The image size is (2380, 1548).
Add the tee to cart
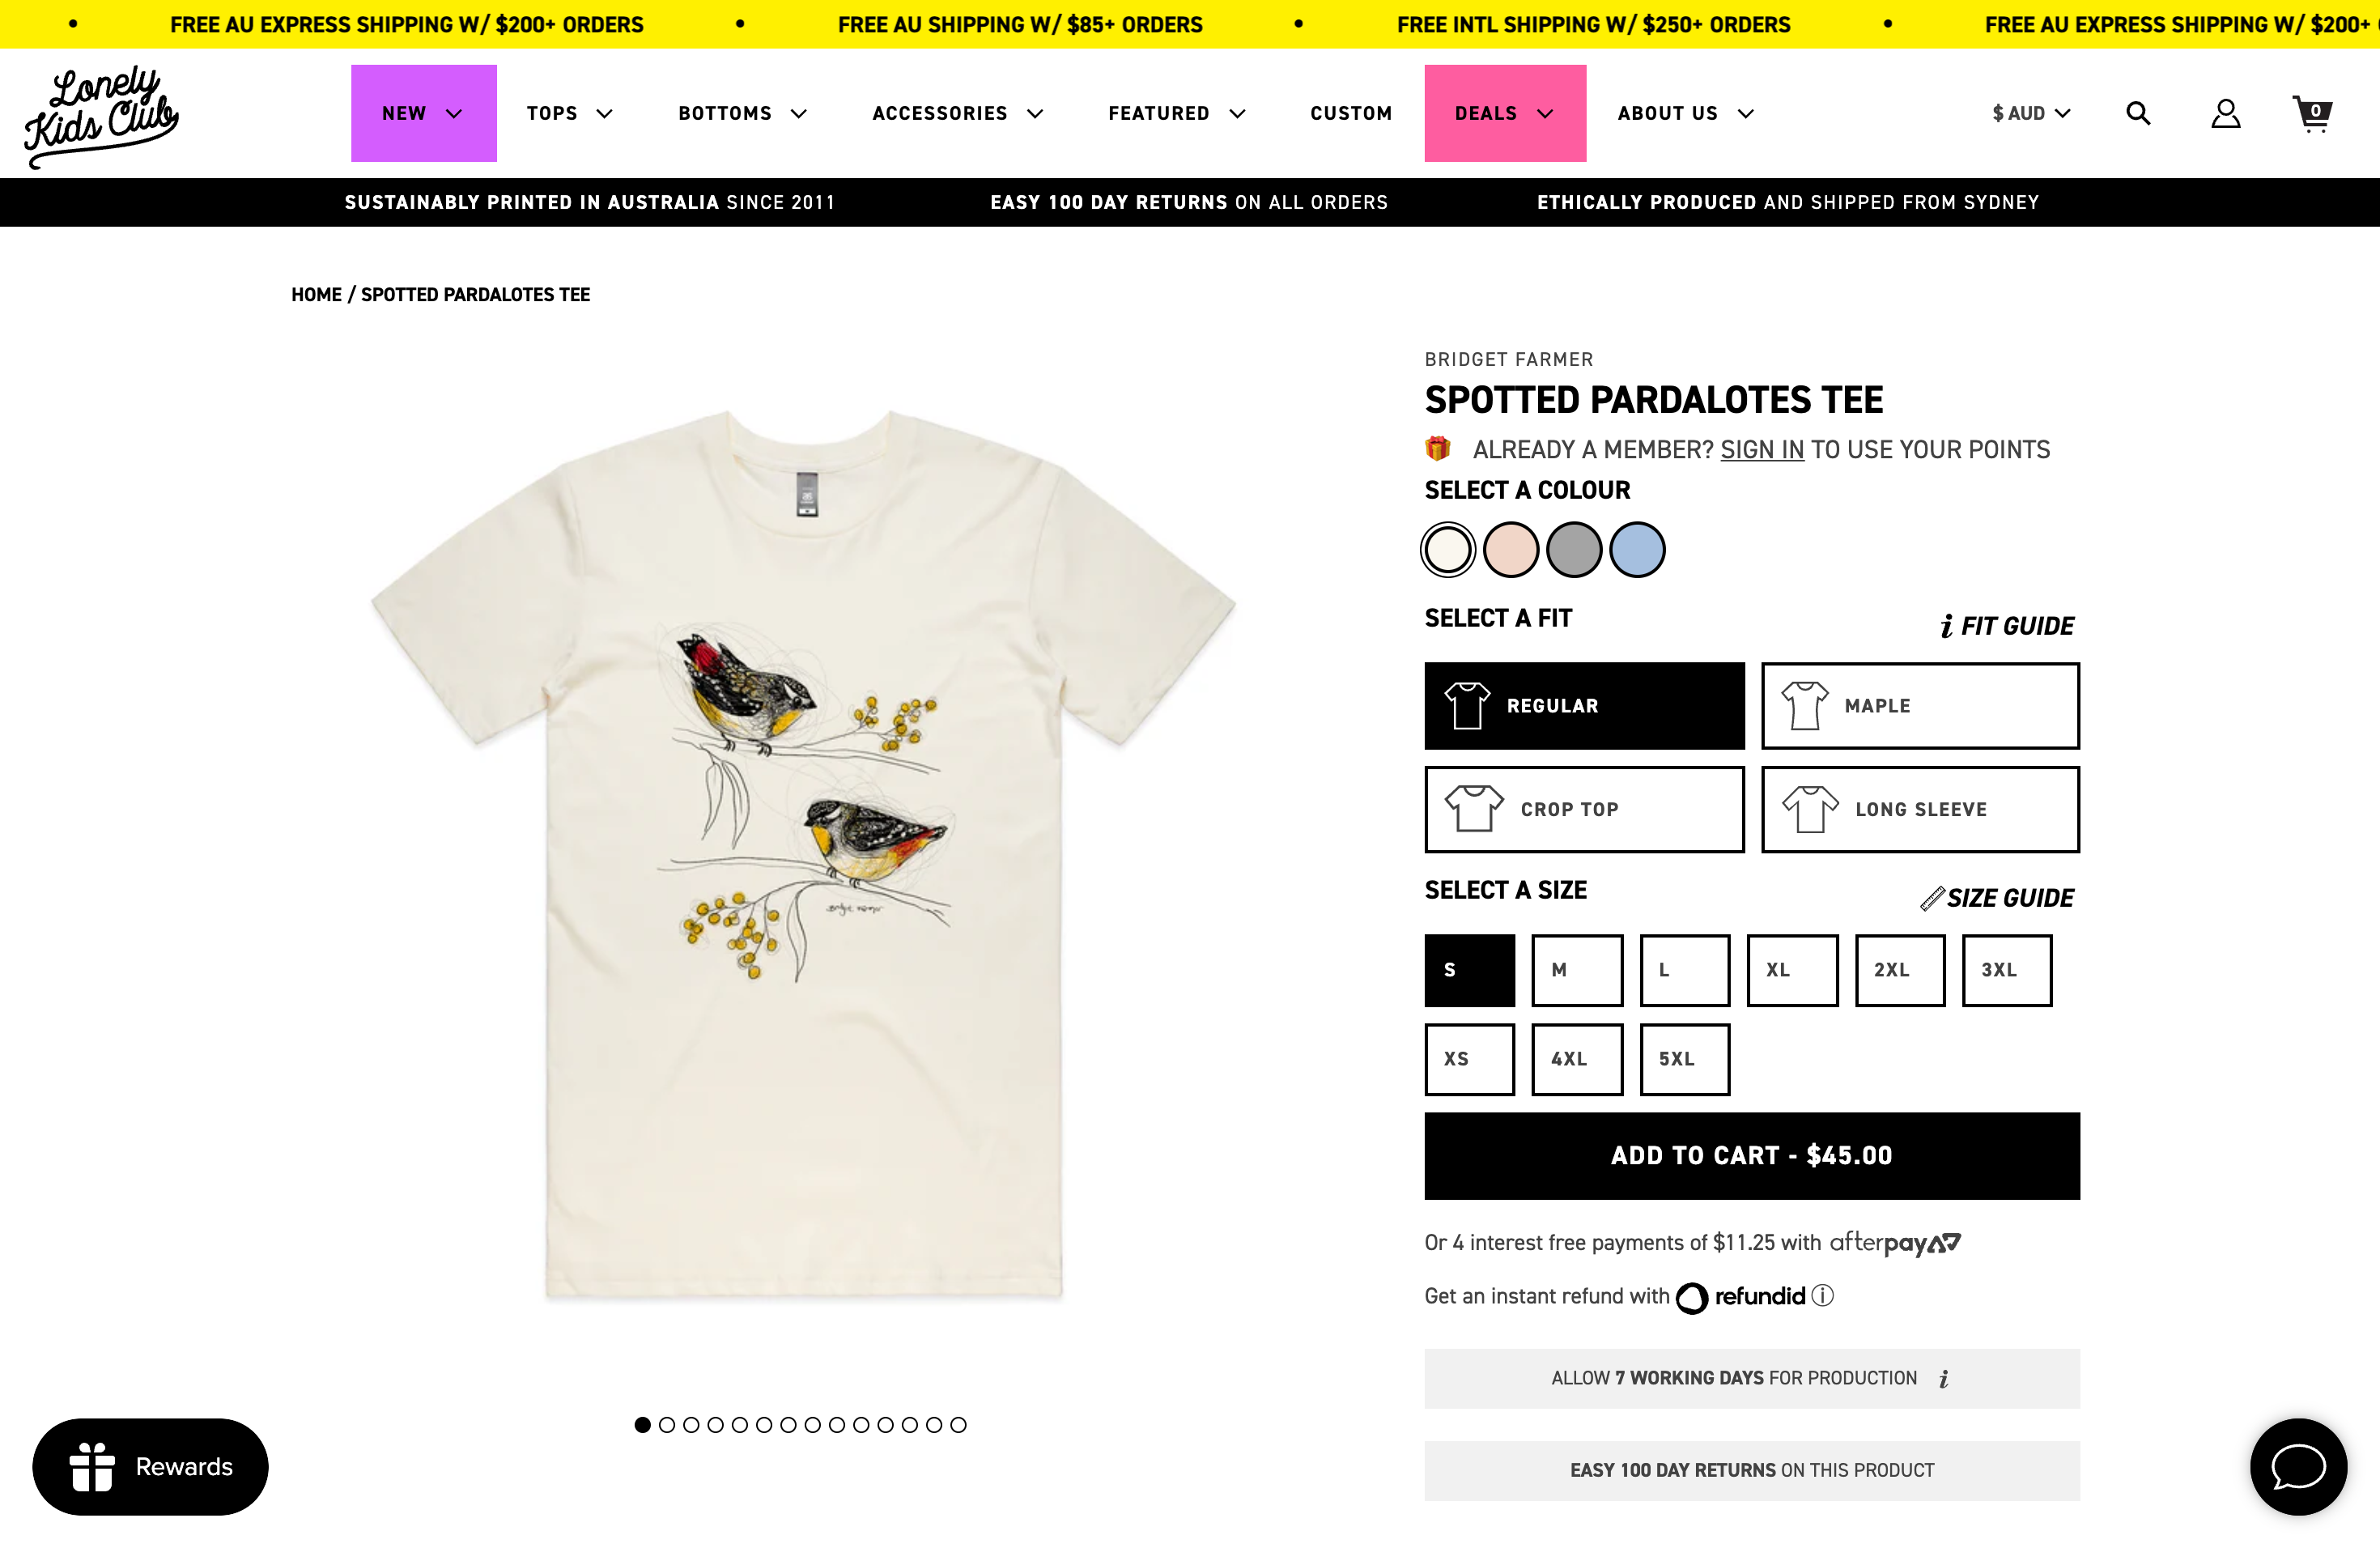tap(1751, 1155)
